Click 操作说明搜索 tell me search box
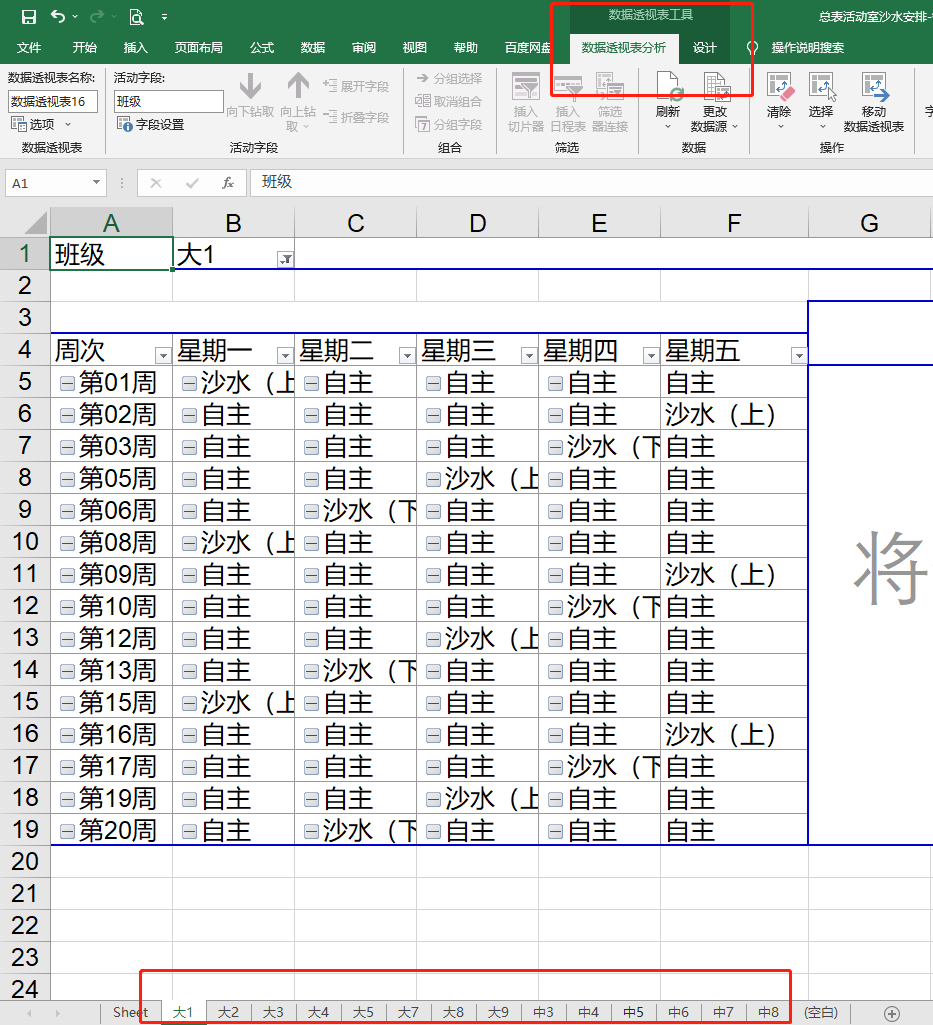The height and width of the screenshot is (1025, 933). click(x=807, y=48)
